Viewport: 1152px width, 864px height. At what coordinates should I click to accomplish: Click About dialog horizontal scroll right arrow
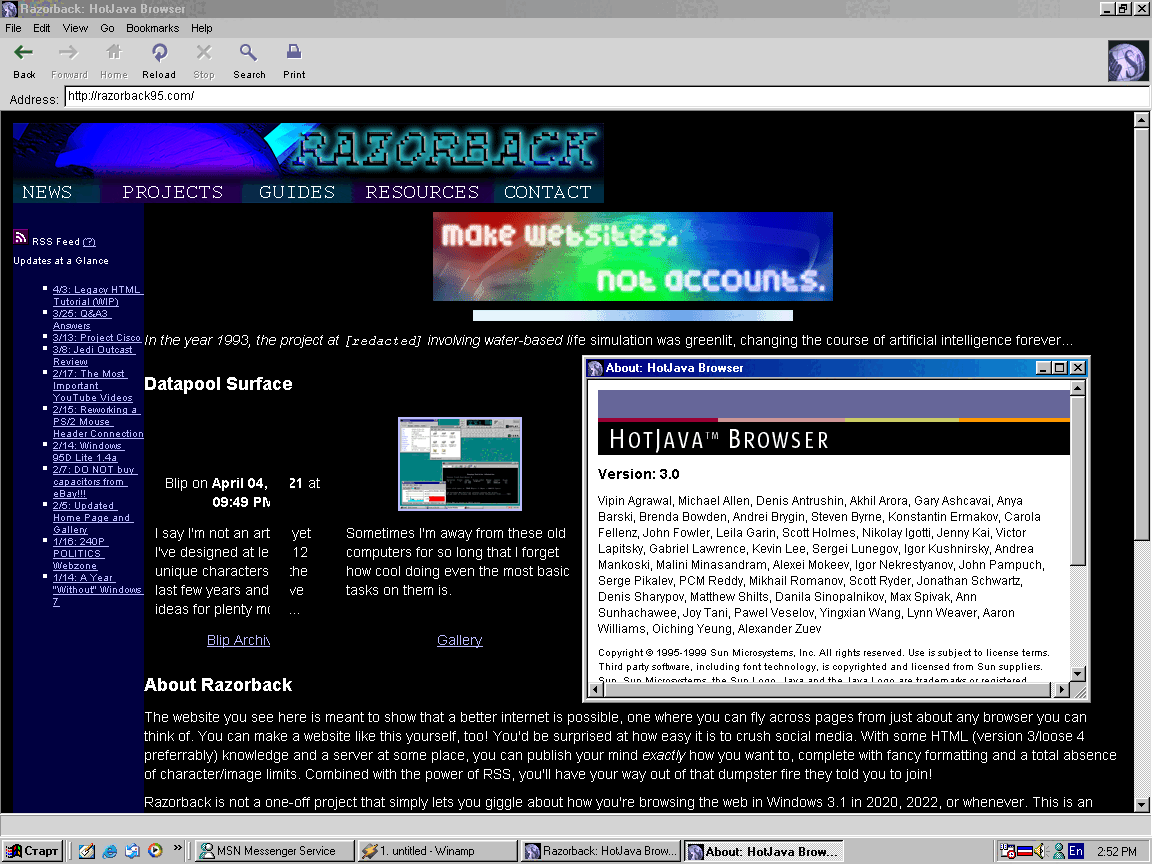[1061, 689]
